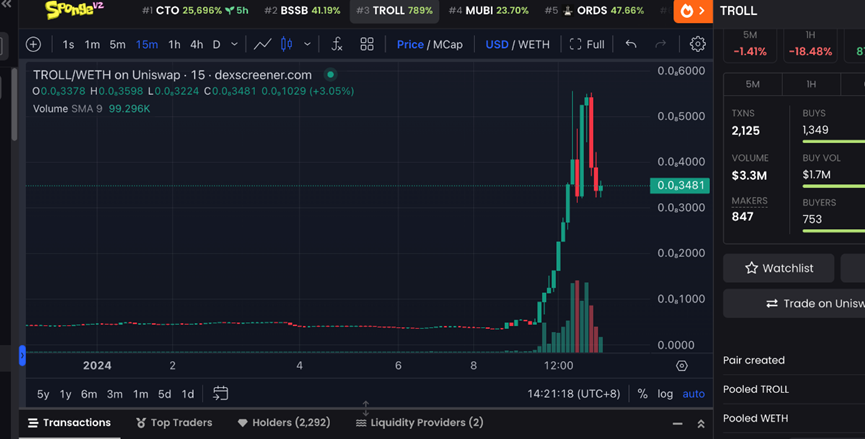Open the Top Traders tab
Viewport: 865px width, 439px height.
coord(174,423)
